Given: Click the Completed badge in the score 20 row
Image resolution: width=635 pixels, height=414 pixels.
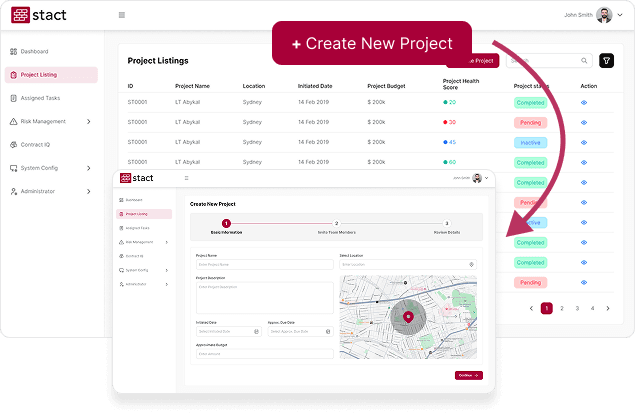Looking at the screenshot, I should [x=531, y=102].
